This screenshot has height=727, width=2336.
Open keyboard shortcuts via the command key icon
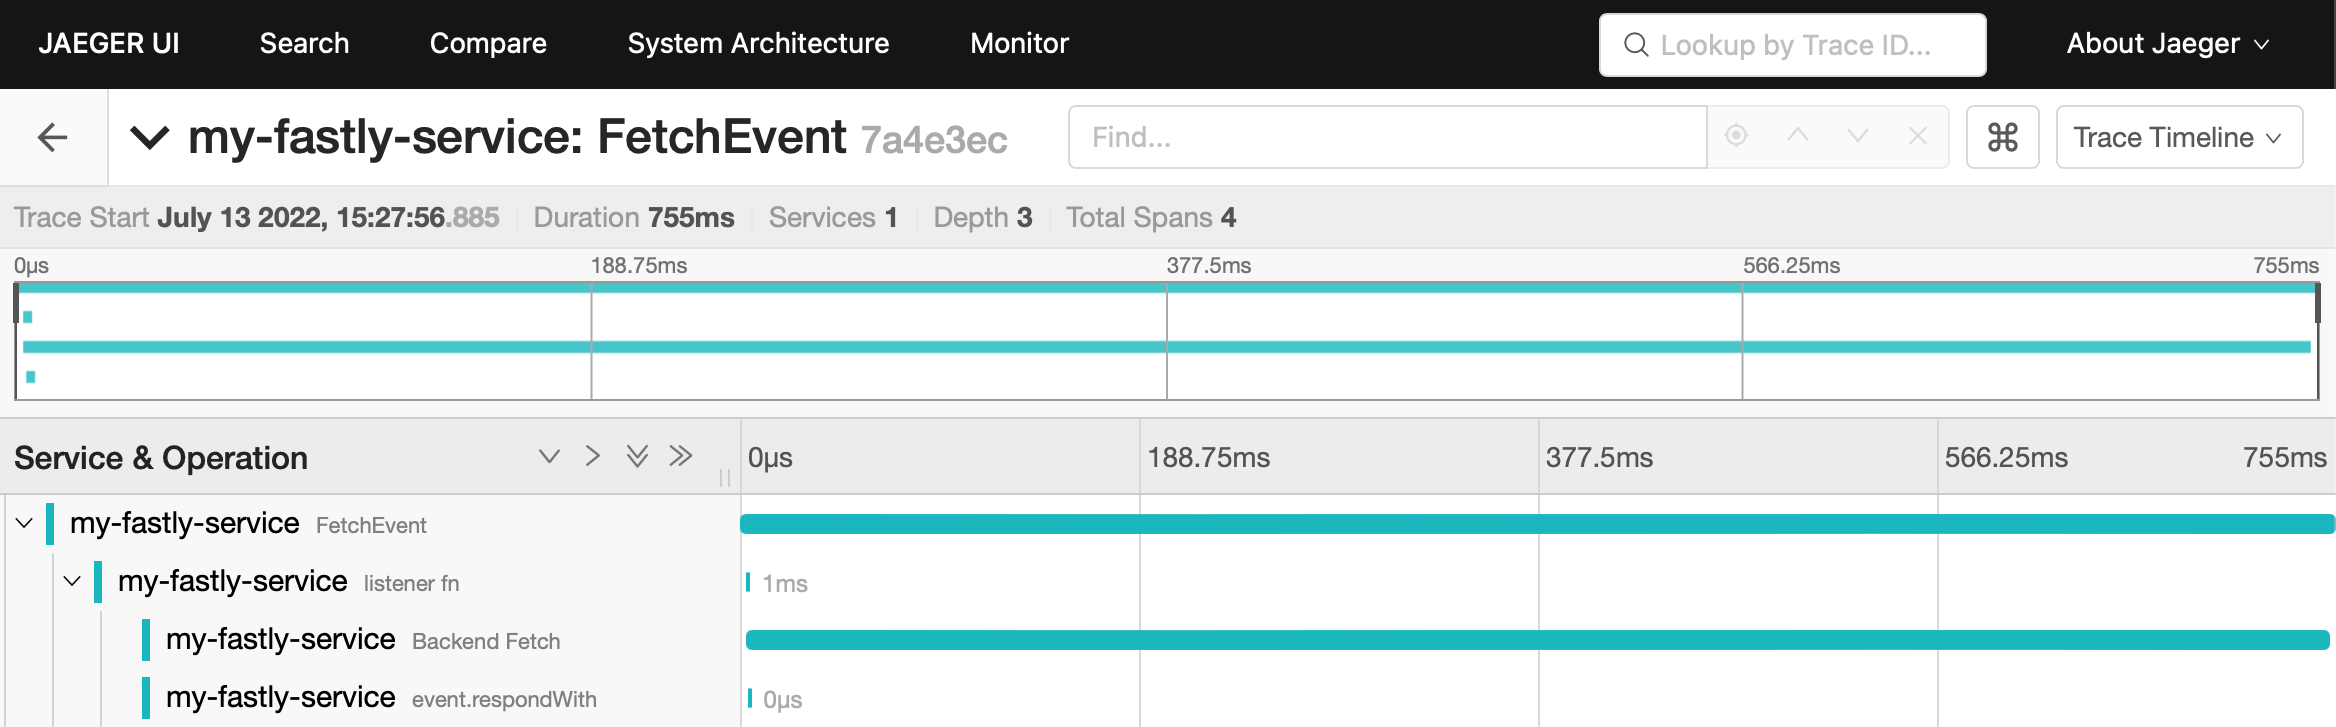click(x=2003, y=137)
